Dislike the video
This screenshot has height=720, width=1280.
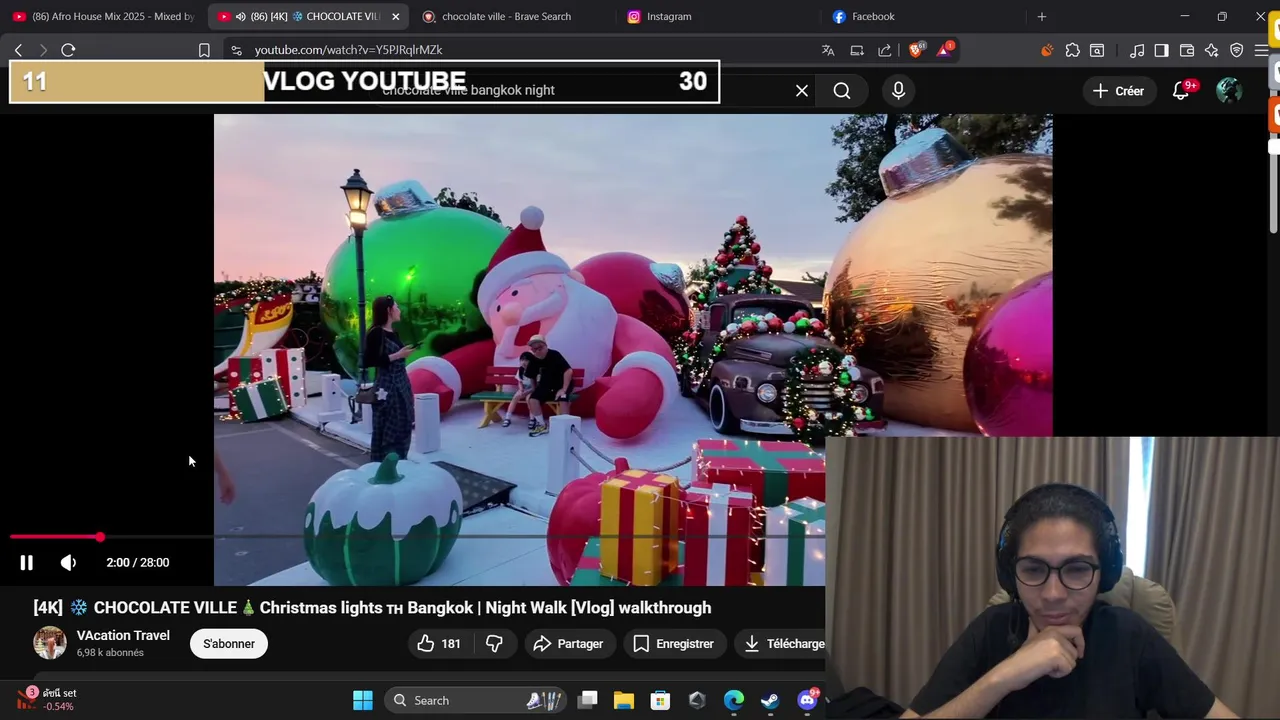pyautogui.click(x=494, y=644)
